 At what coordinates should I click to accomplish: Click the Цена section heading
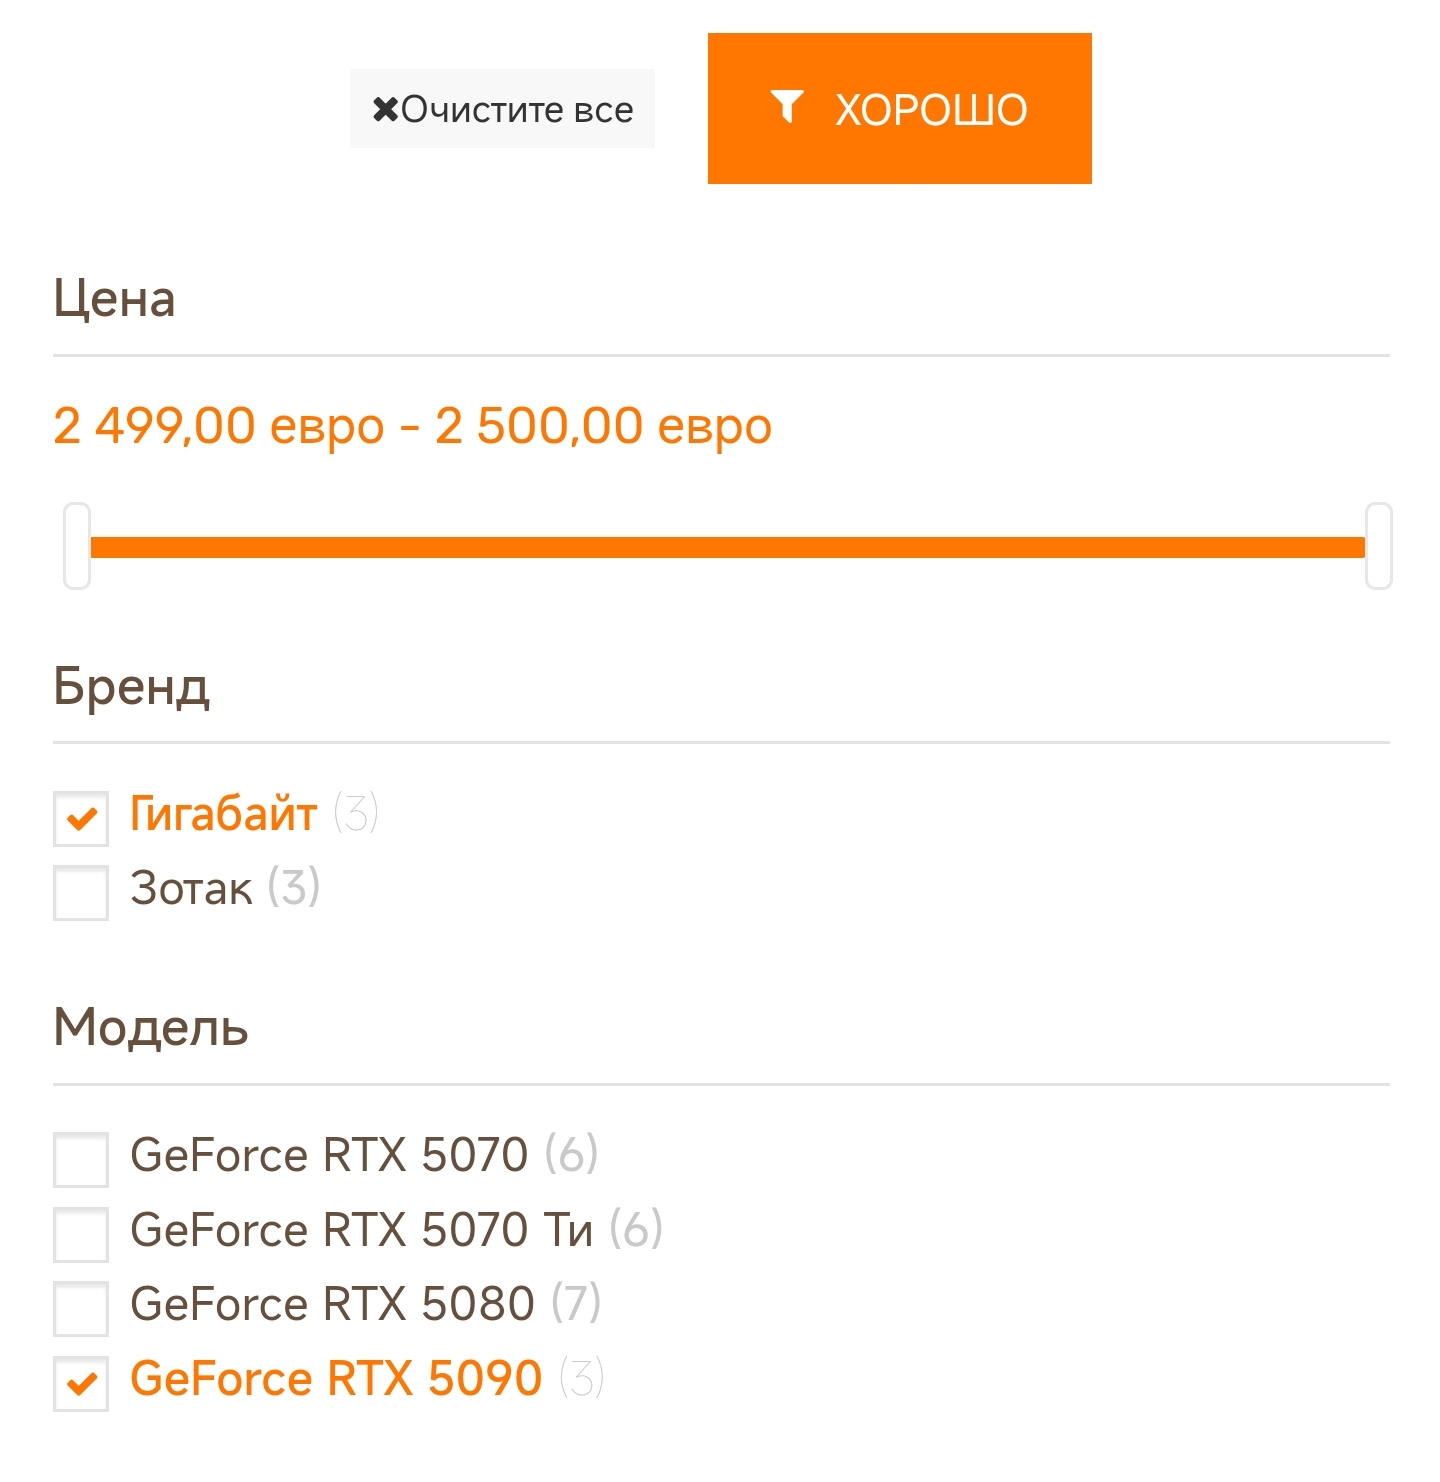coord(114,299)
